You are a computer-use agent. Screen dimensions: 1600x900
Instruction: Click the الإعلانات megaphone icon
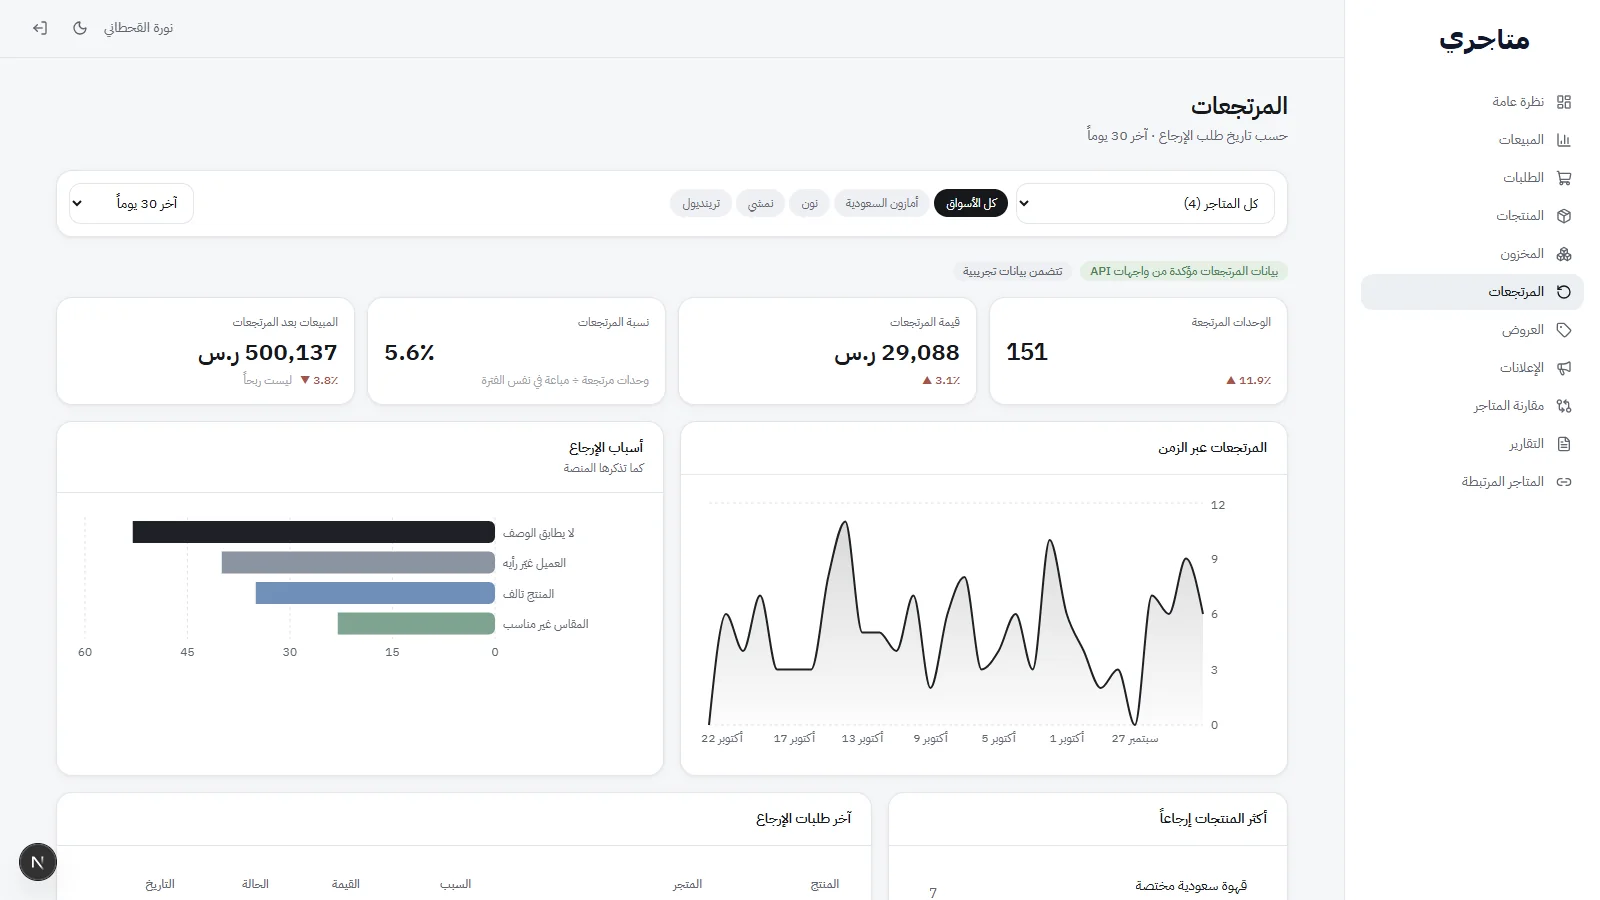[1564, 368]
